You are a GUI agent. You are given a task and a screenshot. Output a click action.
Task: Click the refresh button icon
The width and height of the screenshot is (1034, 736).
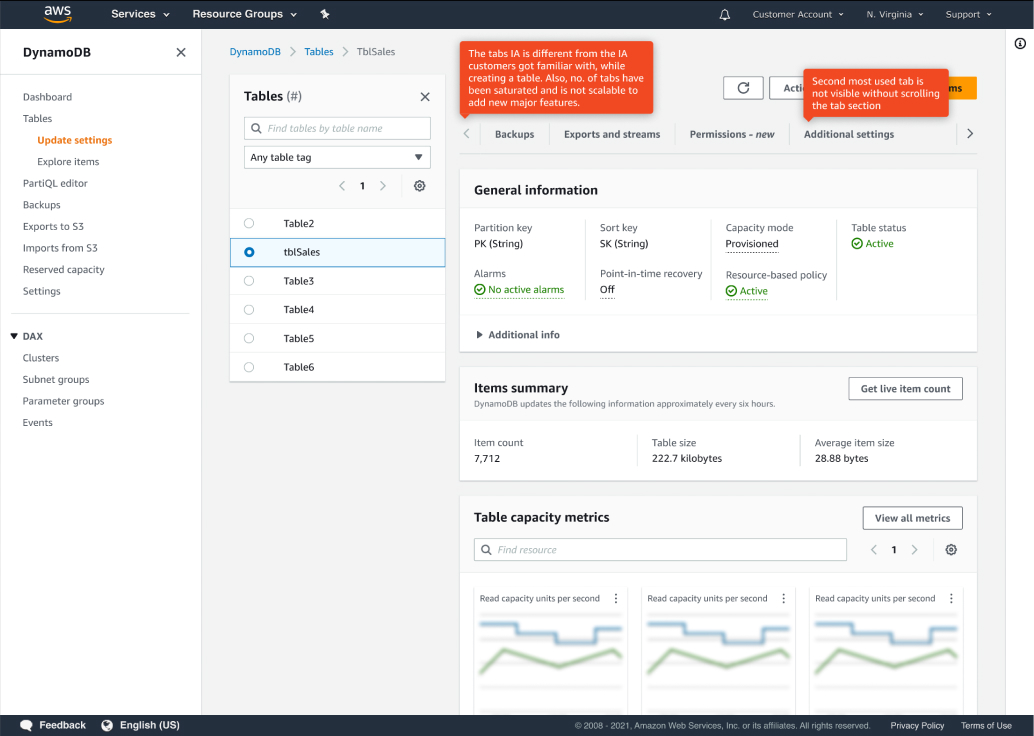743,88
